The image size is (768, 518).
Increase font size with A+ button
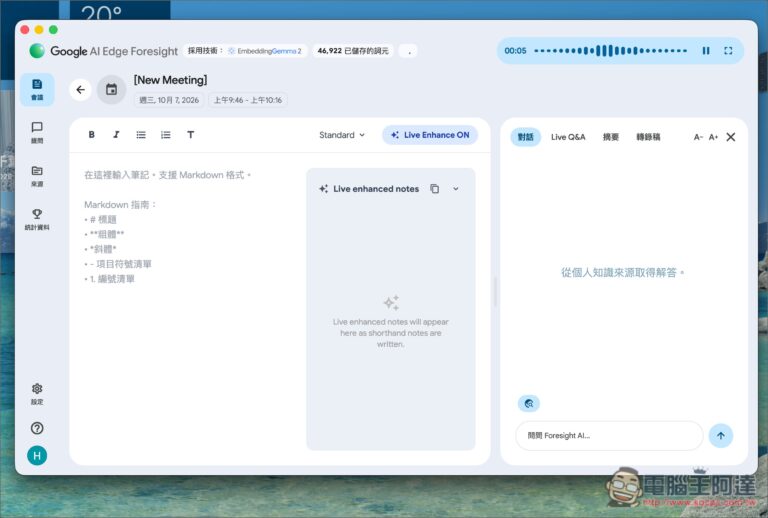coord(713,138)
